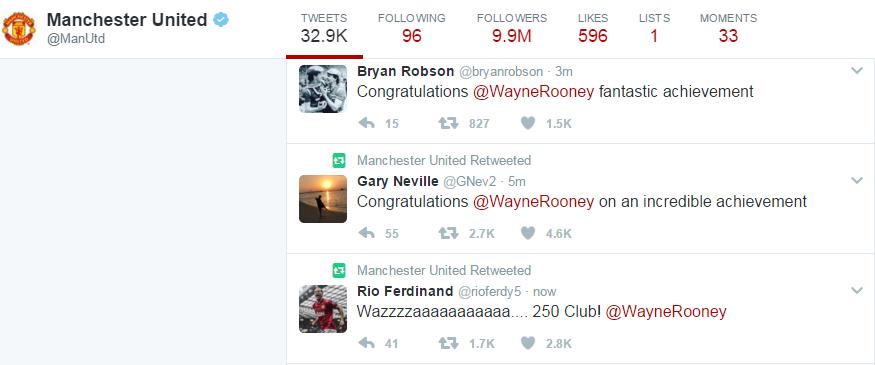Image resolution: width=875 pixels, height=365 pixels.
Task: Reply to Gary Neville's tweet
Action: coord(367,233)
